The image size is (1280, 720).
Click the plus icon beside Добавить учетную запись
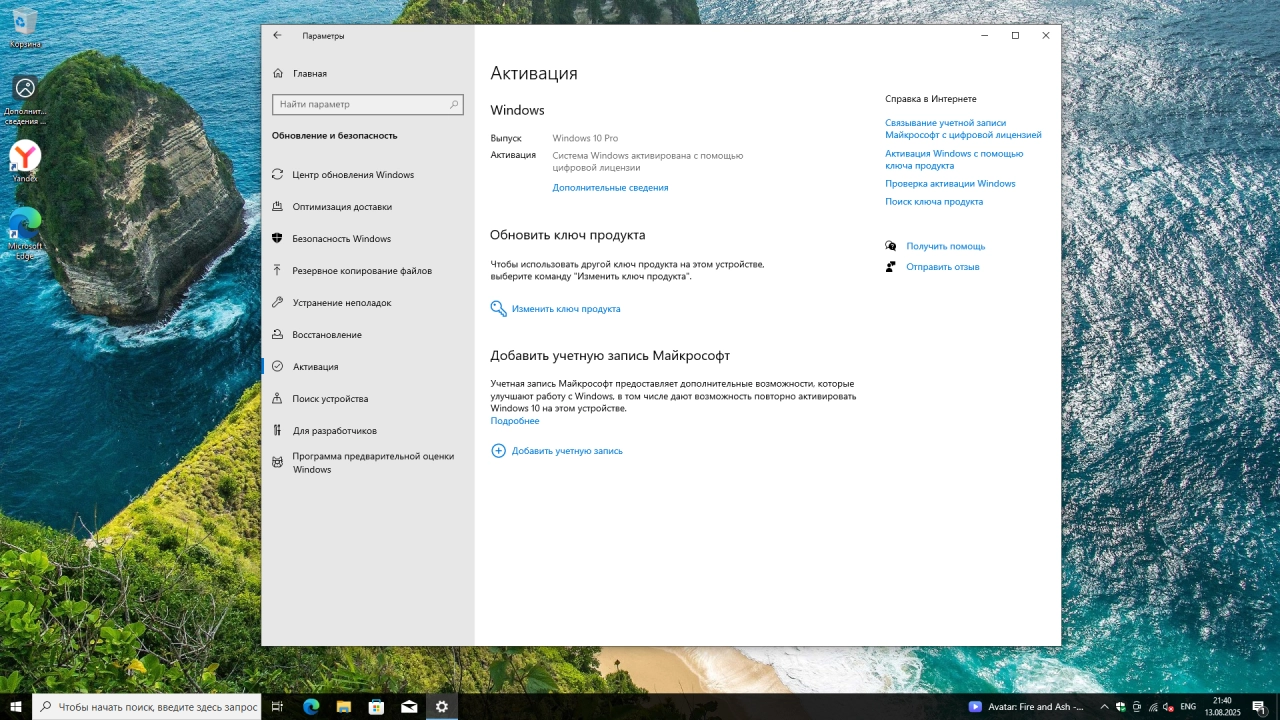point(498,451)
